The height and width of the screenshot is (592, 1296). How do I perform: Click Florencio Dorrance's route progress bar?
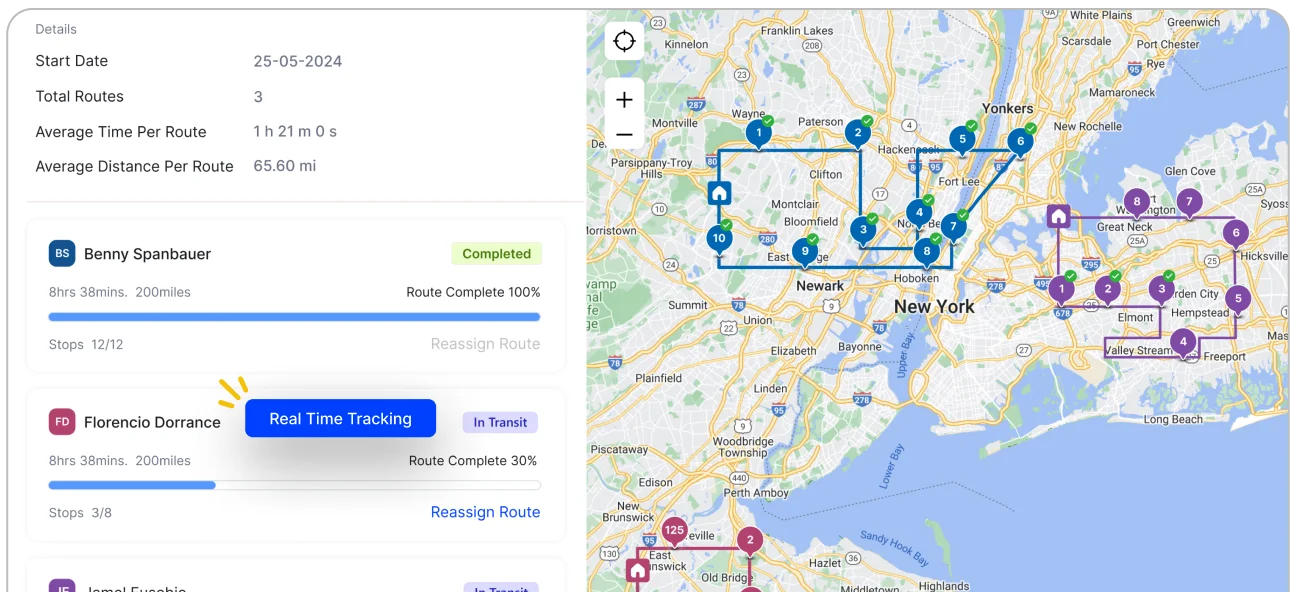(x=295, y=485)
